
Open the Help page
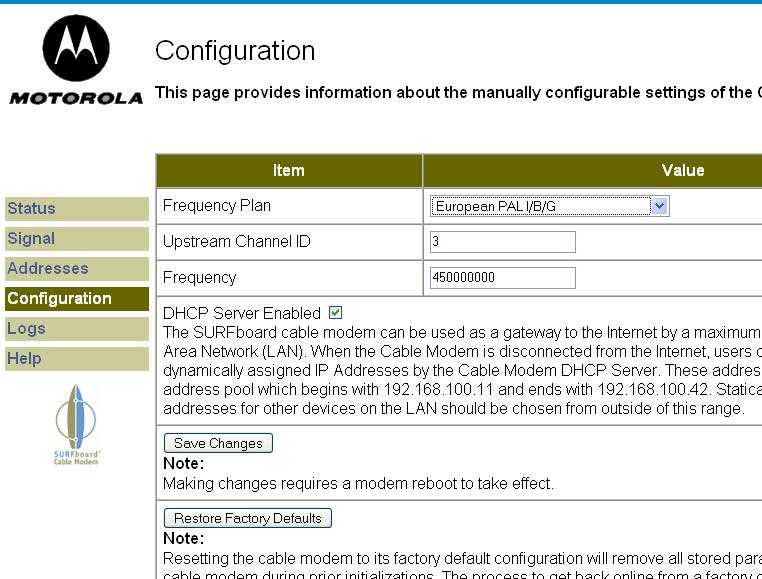(25, 359)
